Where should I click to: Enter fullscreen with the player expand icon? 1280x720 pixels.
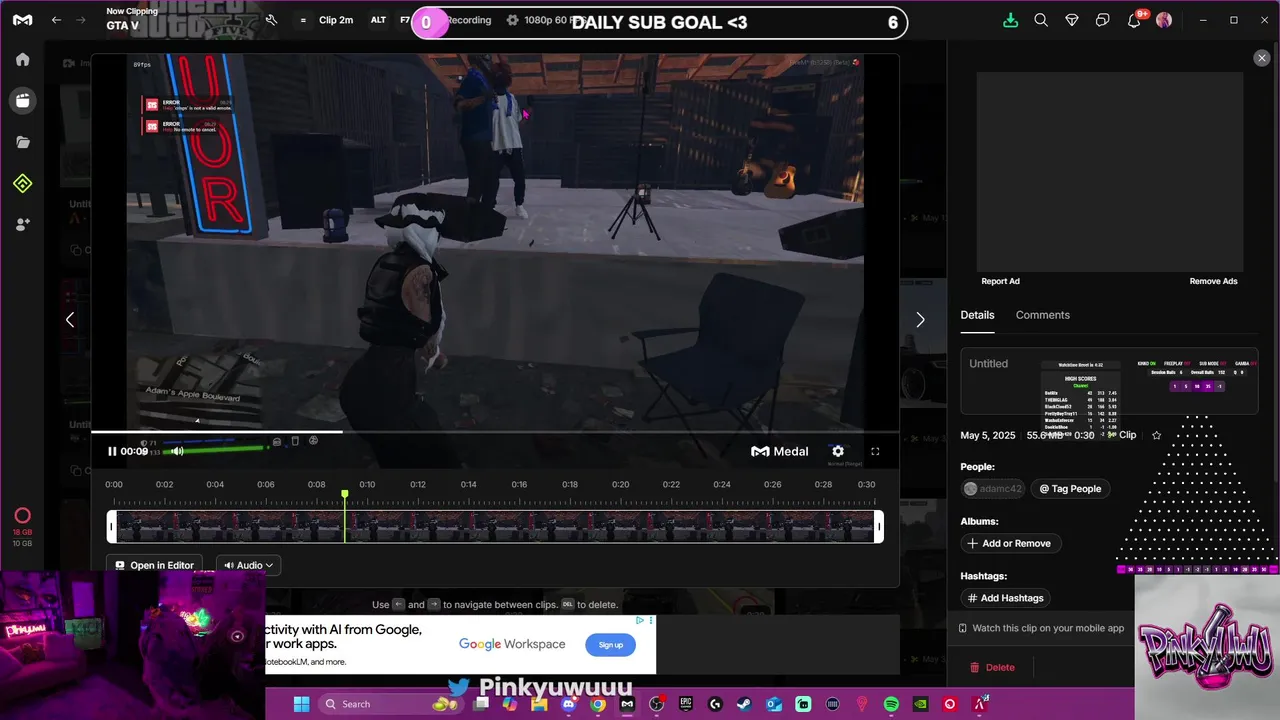(875, 451)
